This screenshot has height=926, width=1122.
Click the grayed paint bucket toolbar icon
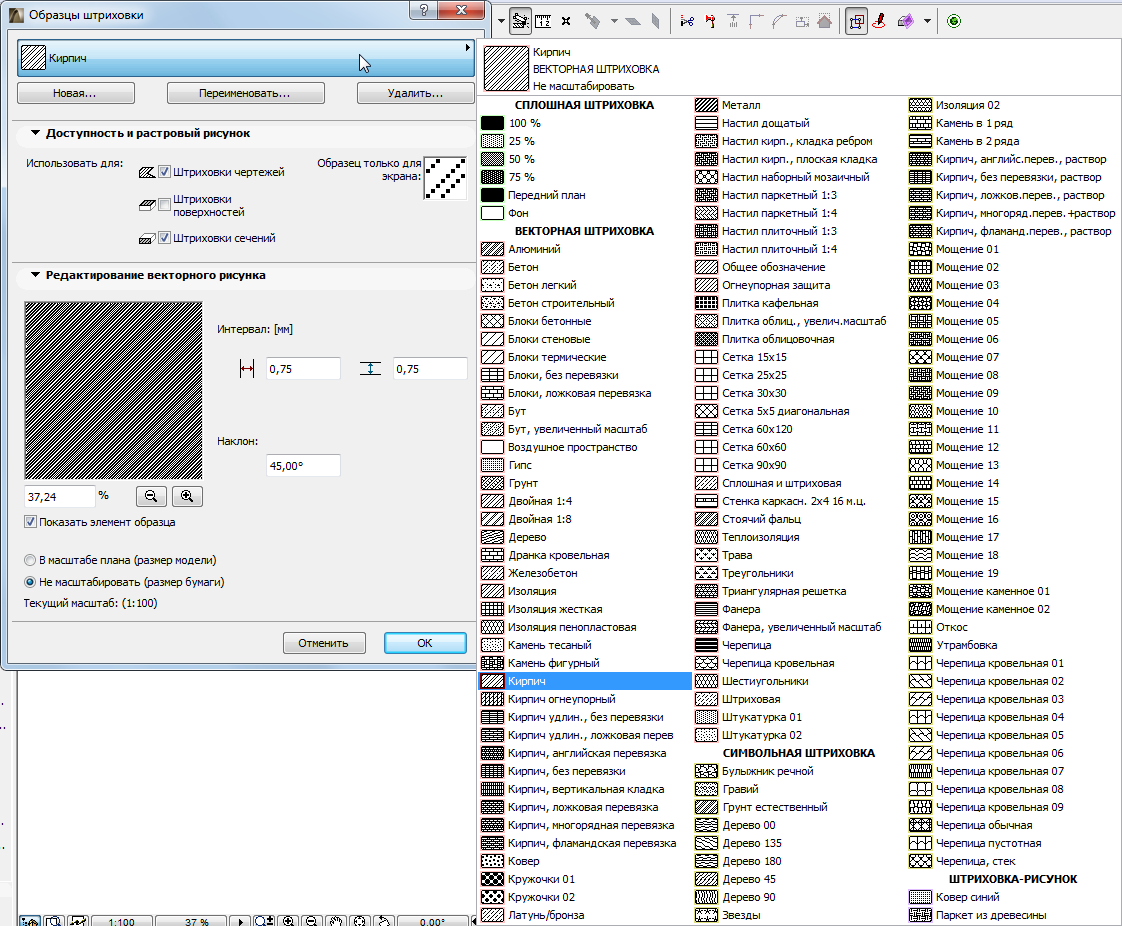pos(592,21)
